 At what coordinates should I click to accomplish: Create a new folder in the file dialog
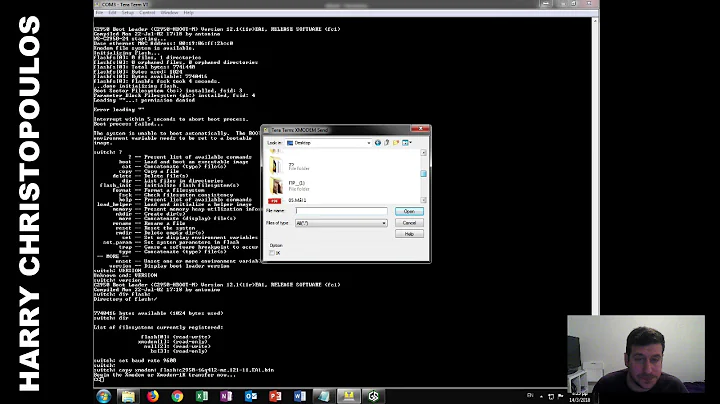(x=396, y=143)
